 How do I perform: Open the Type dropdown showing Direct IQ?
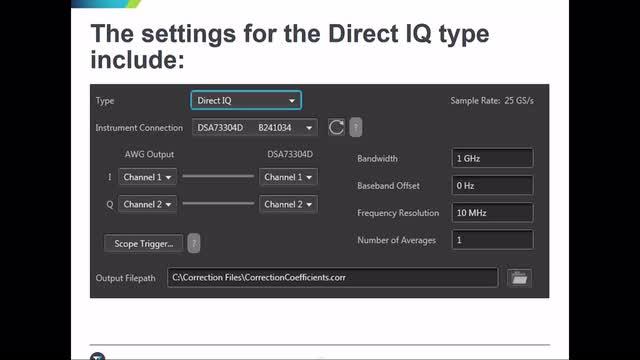click(x=246, y=100)
